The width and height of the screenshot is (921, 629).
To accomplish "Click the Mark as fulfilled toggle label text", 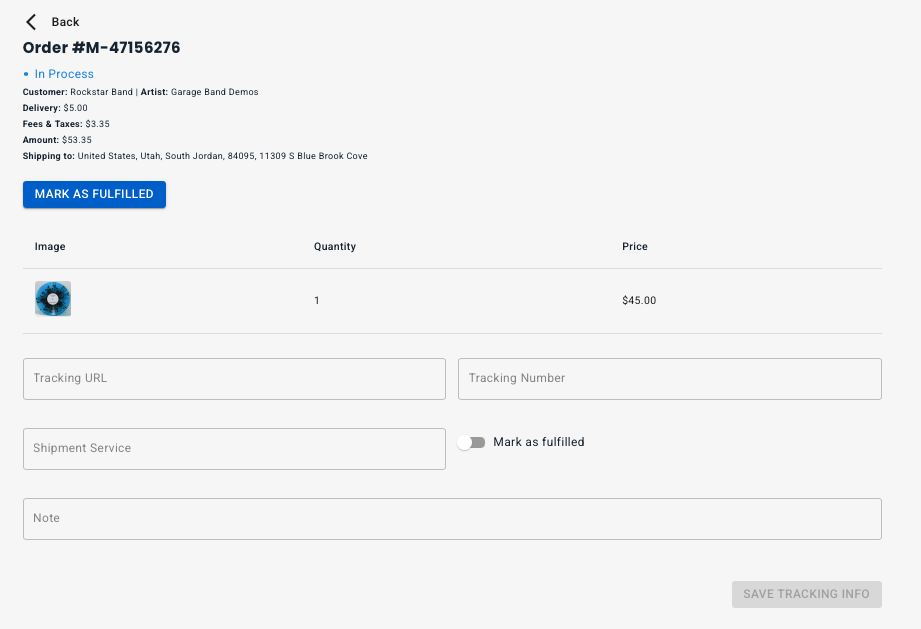I will 538,442.
